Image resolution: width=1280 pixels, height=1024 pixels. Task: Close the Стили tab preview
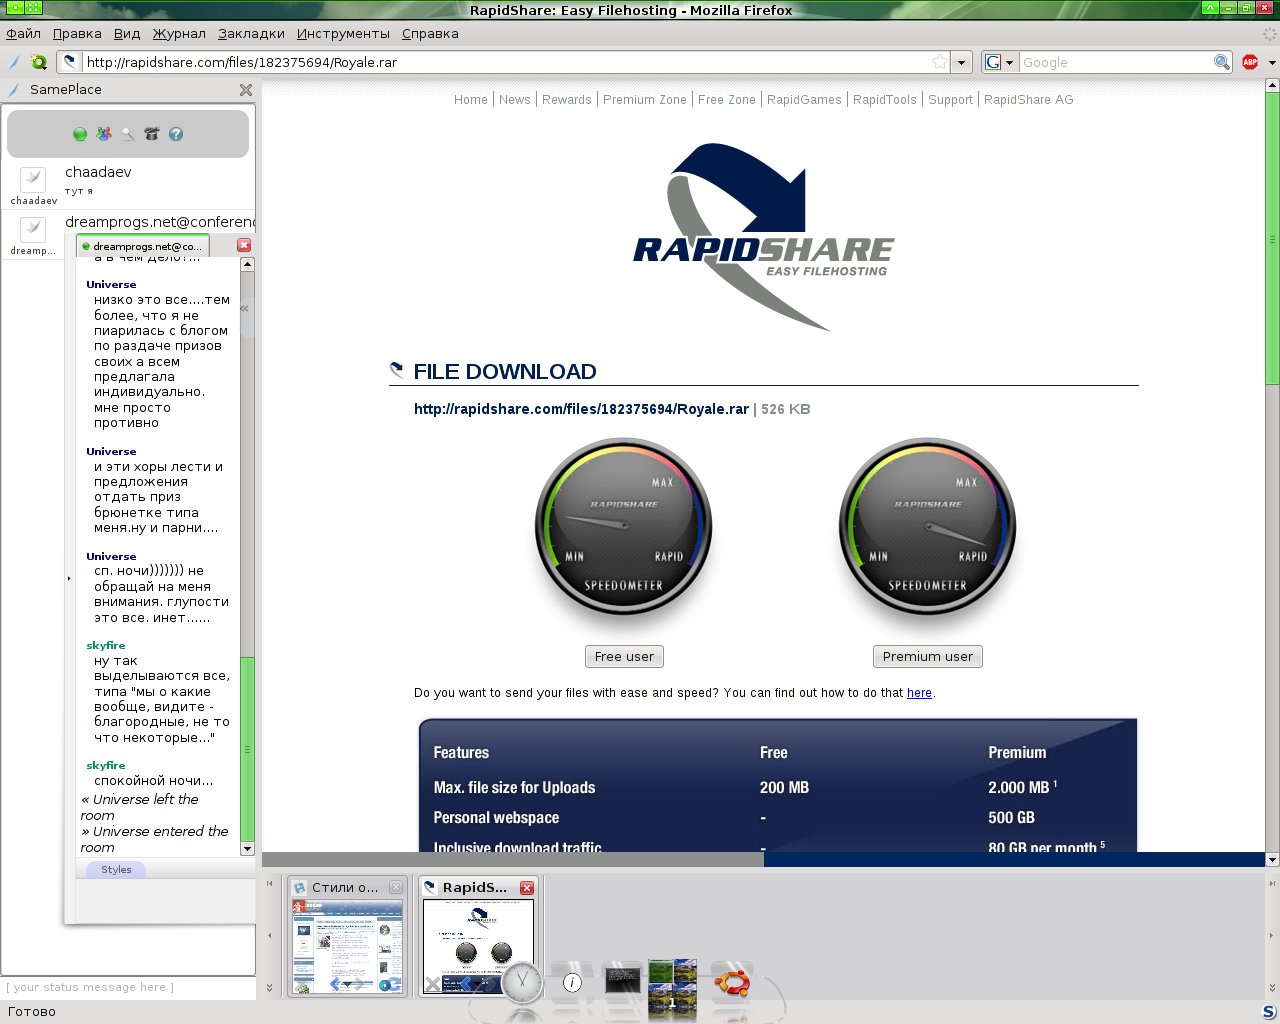(396, 888)
